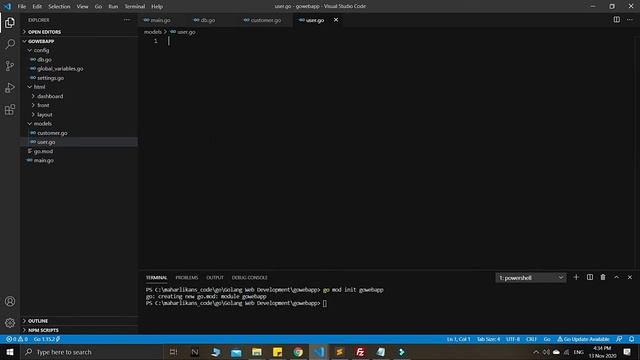Open Chrome from the taskbar
640x360 pixels.
298,352
